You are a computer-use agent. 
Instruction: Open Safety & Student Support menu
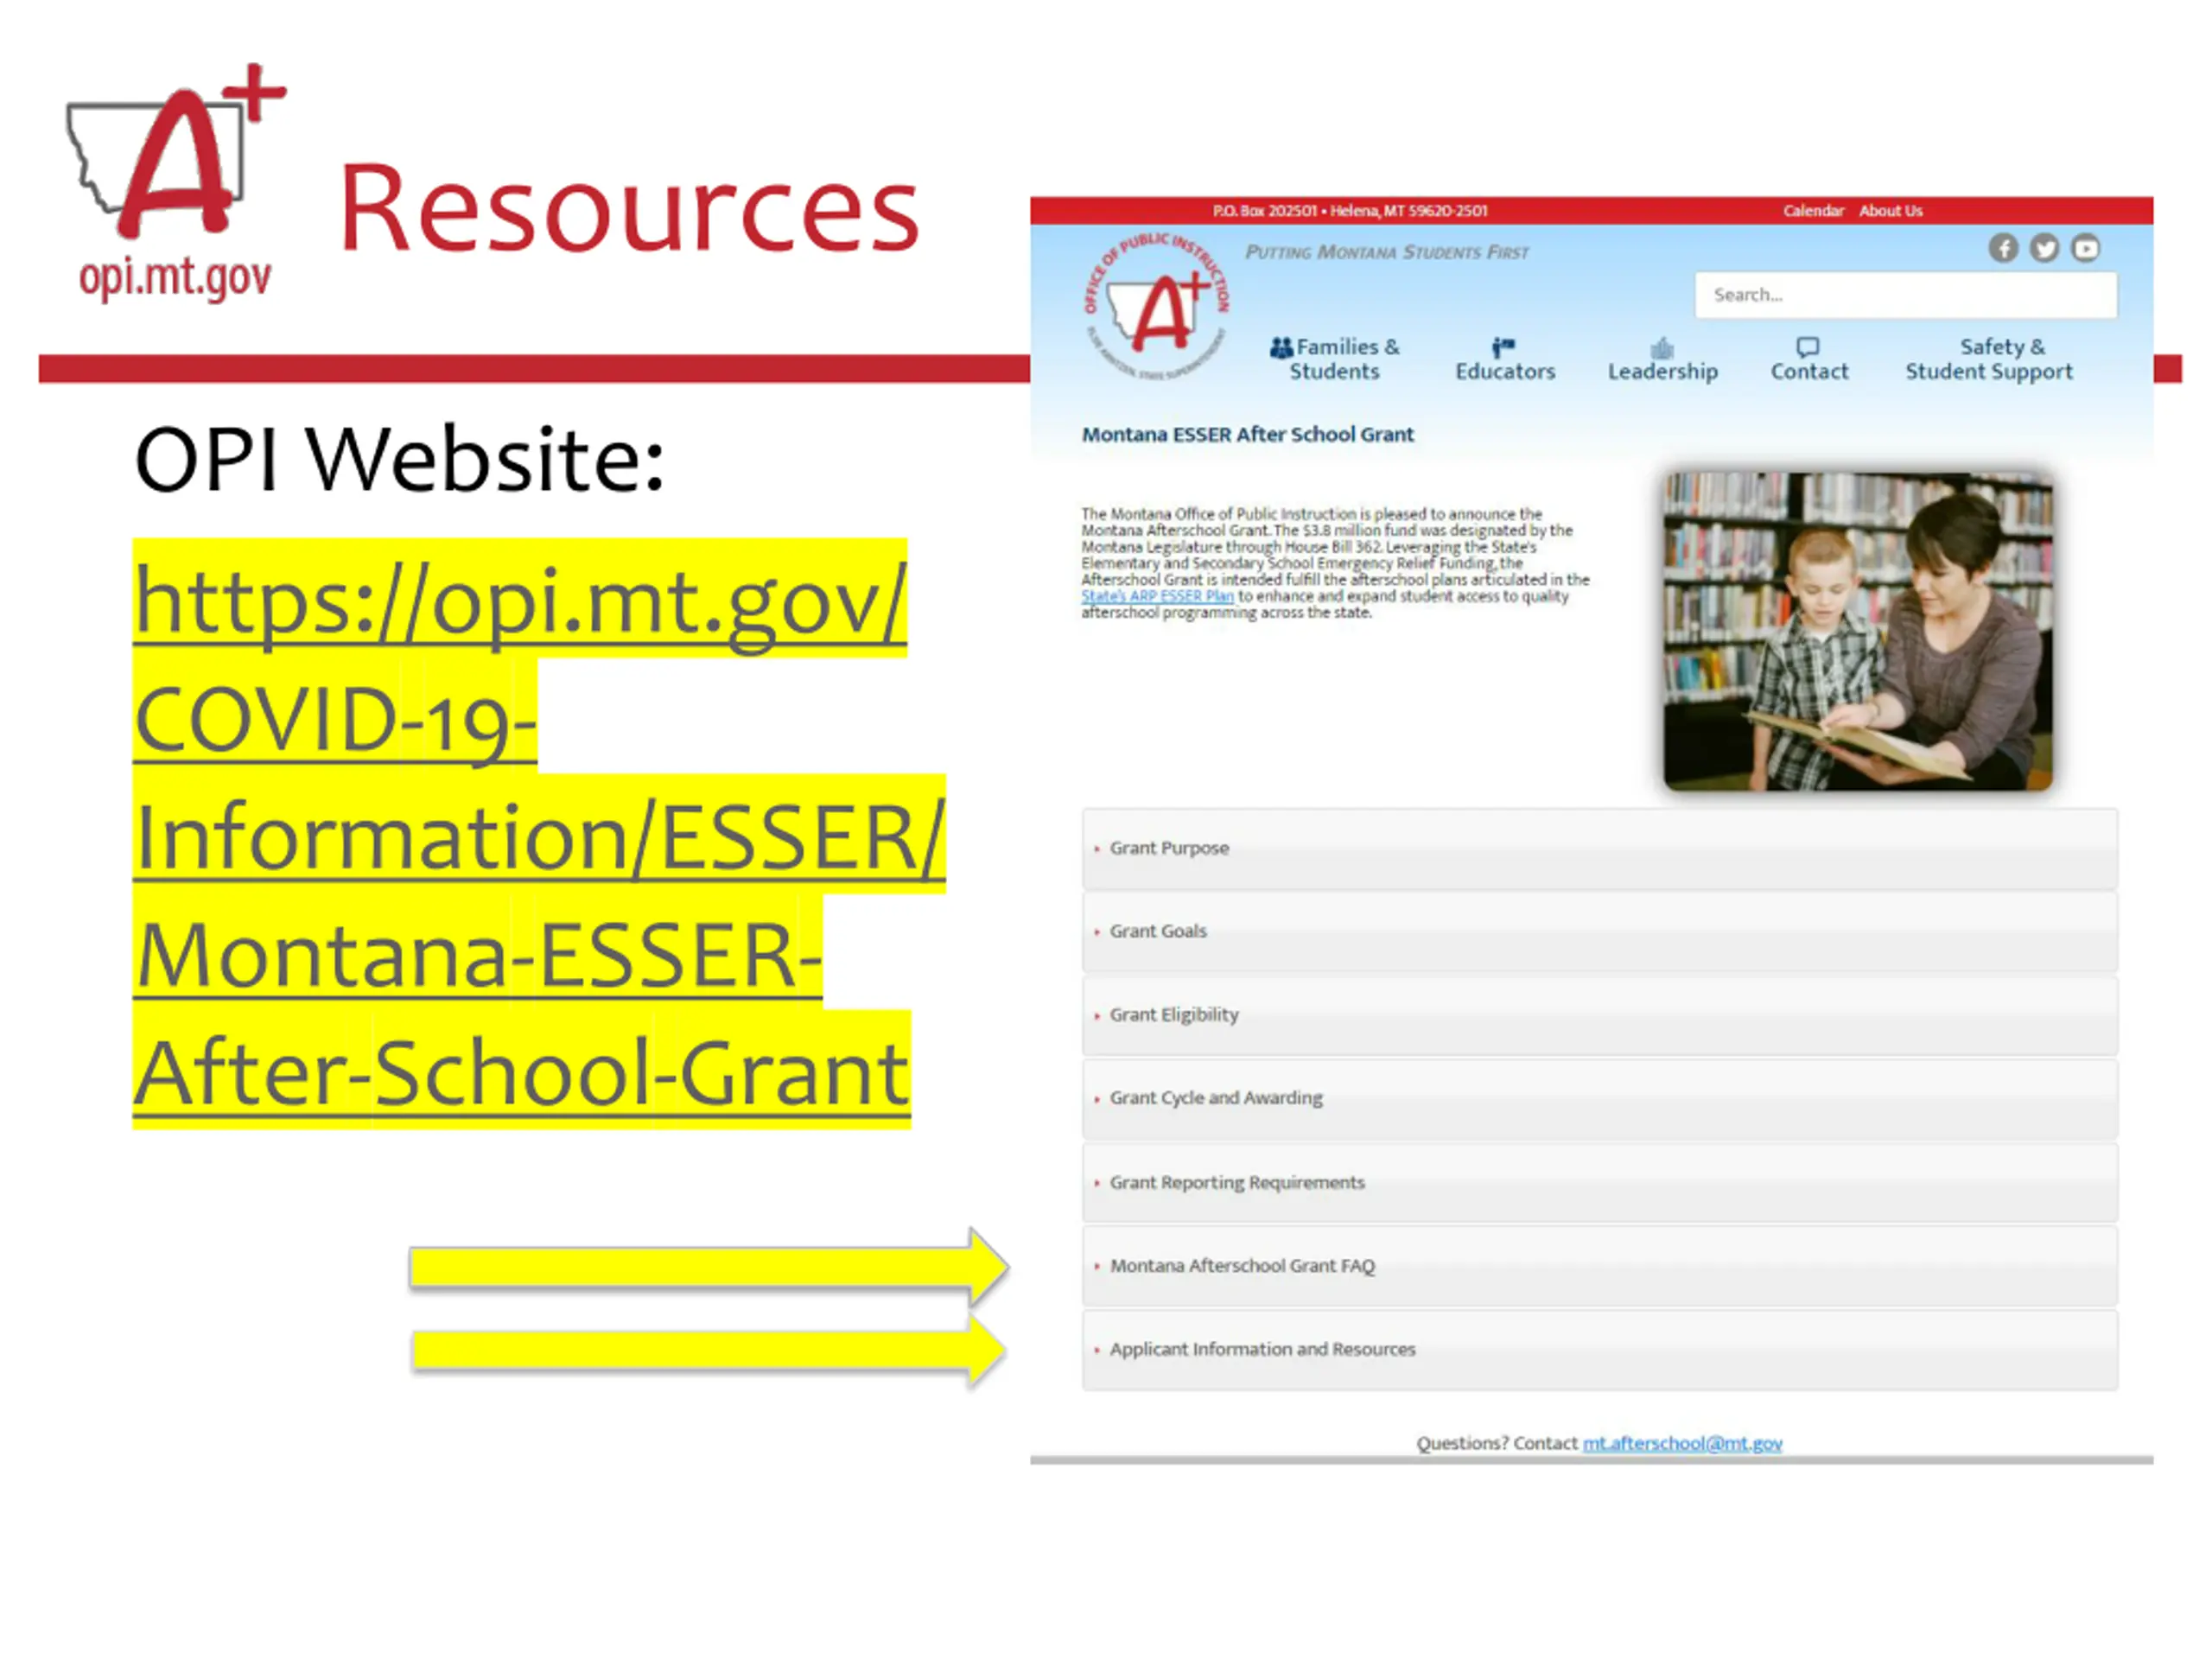coord(1988,359)
